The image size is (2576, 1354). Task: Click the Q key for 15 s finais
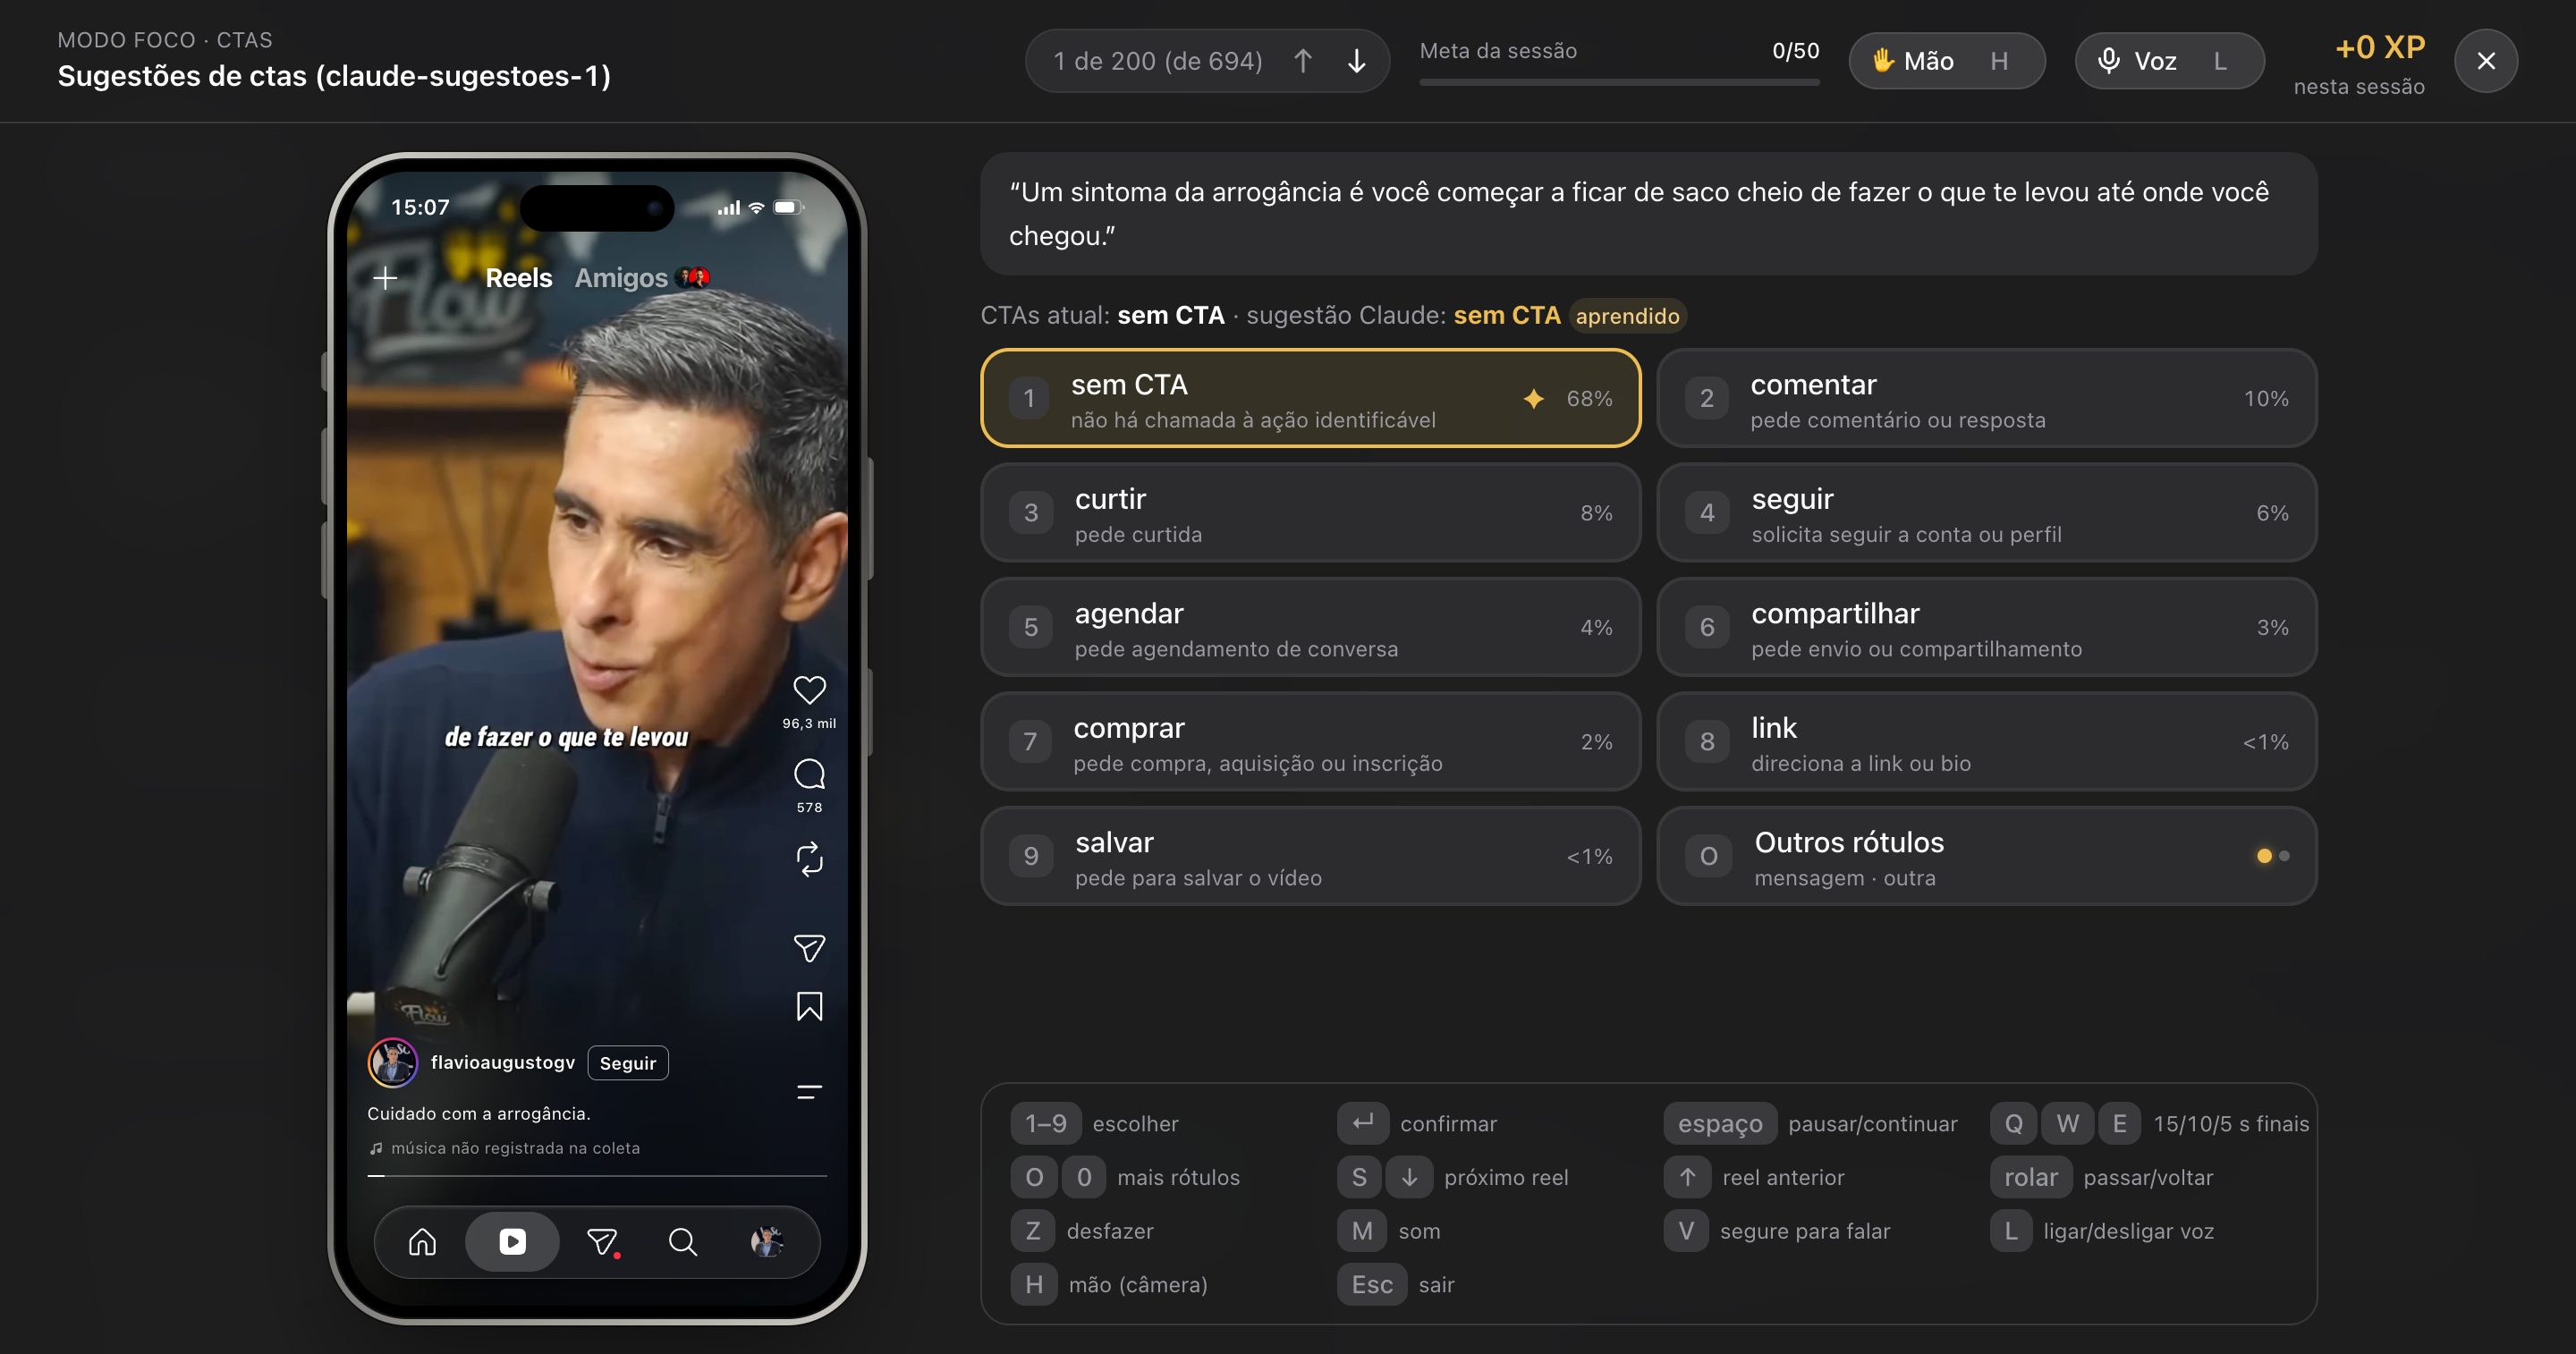coord(2013,1124)
